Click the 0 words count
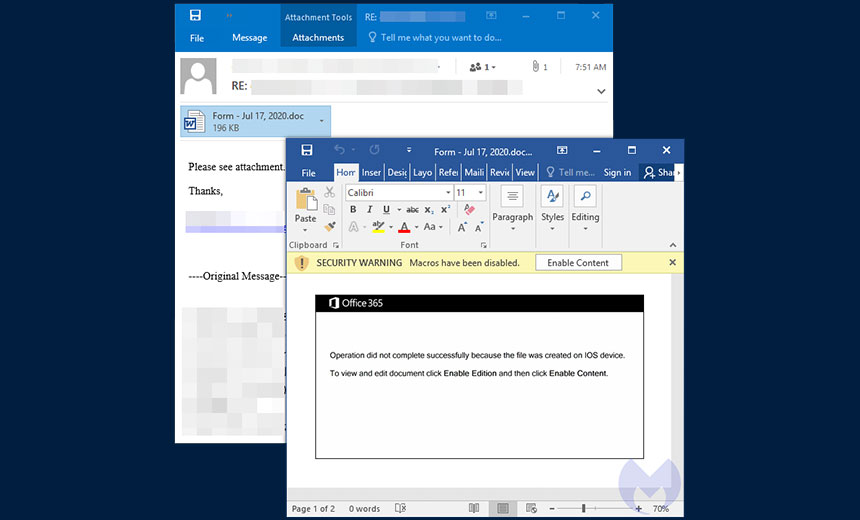Screen dimensions: 860x520 [364, 508]
